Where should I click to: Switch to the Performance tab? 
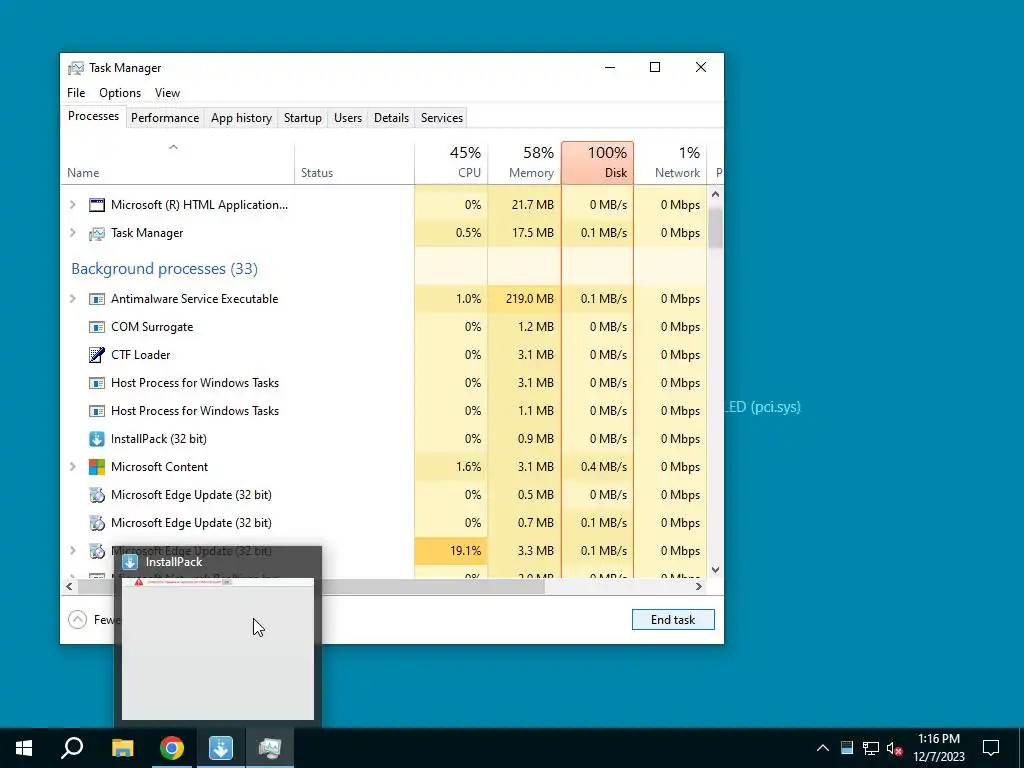165,118
